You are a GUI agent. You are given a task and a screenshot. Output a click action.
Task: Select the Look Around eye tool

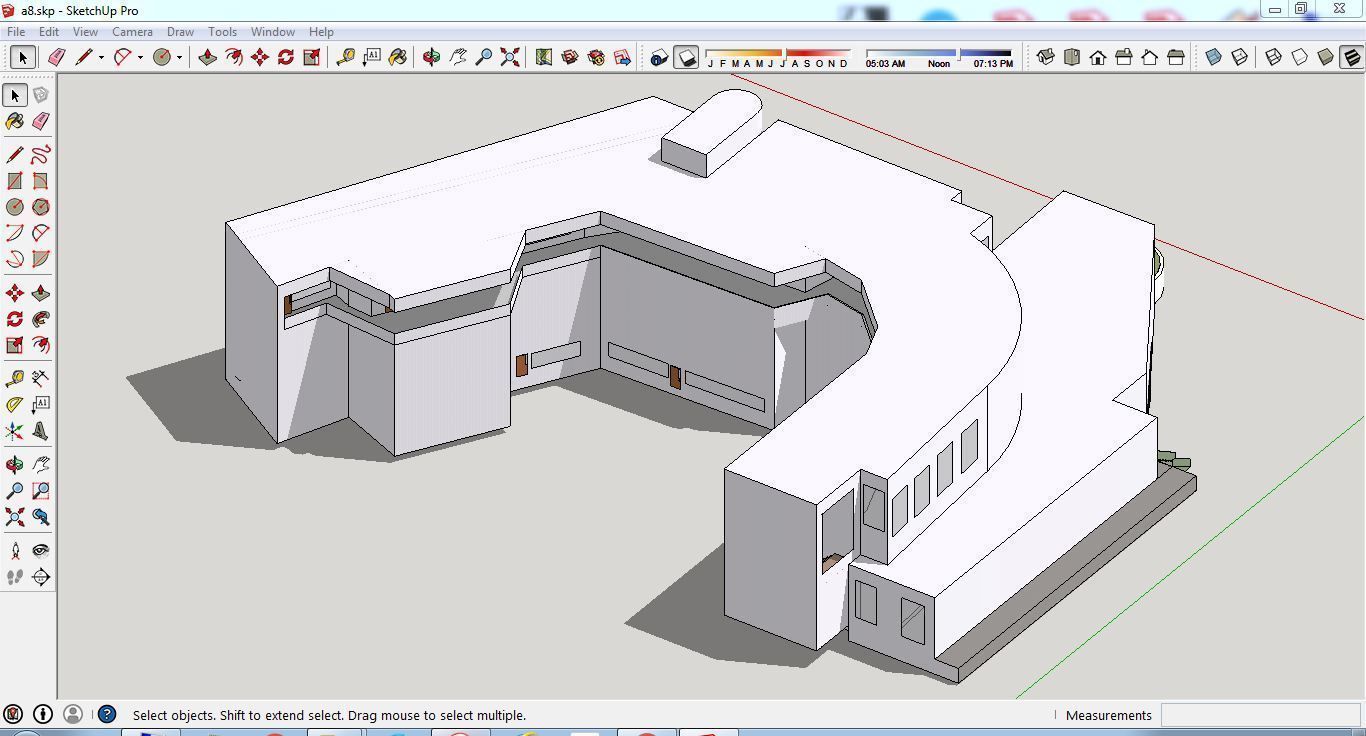[x=41, y=551]
